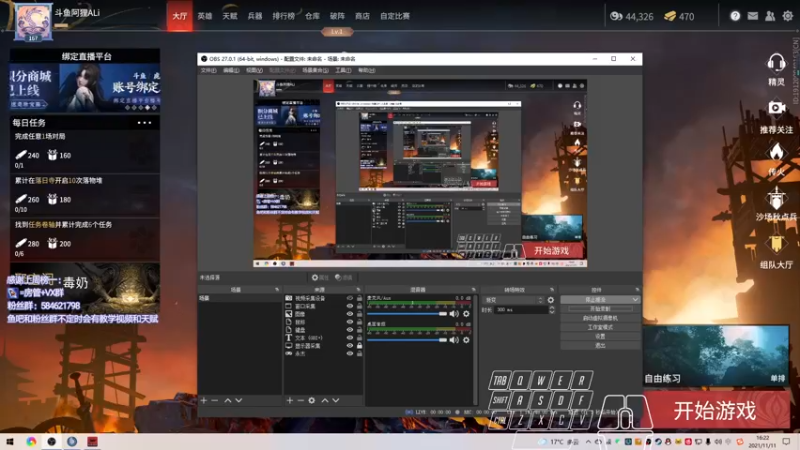Image resolution: width=800 pixels, height=450 pixels.
Task: Toggle visibility eye for 窗口采集 source
Action: pyautogui.click(x=349, y=306)
